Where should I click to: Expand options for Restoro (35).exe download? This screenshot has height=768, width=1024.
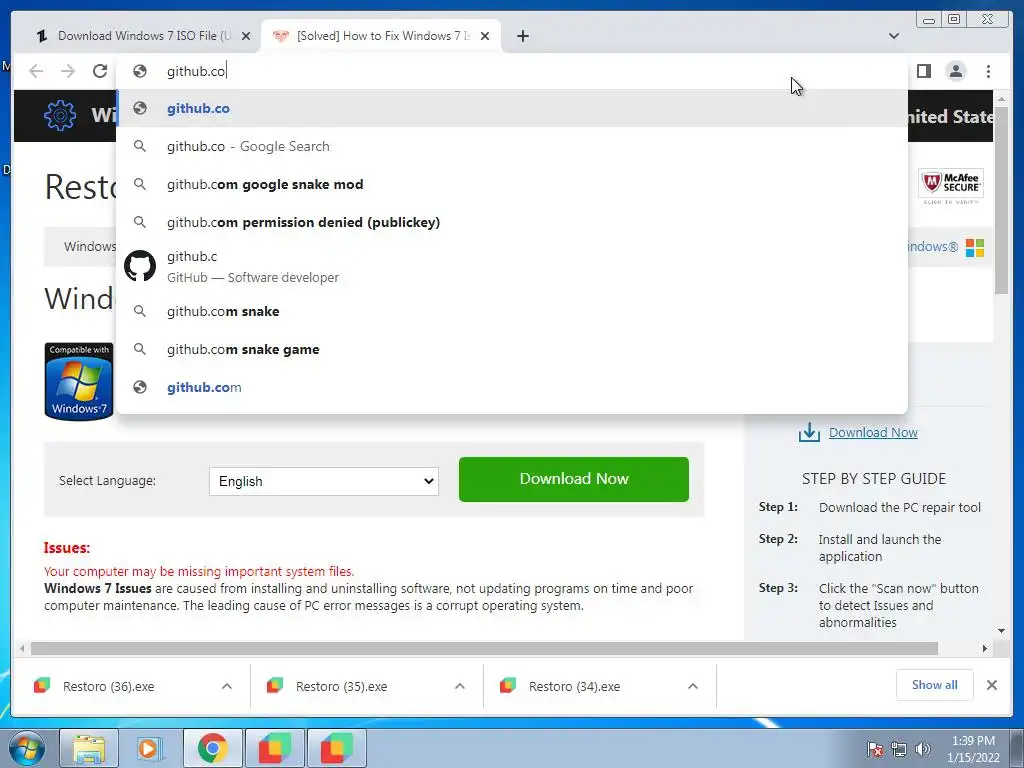pyautogui.click(x=460, y=686)
